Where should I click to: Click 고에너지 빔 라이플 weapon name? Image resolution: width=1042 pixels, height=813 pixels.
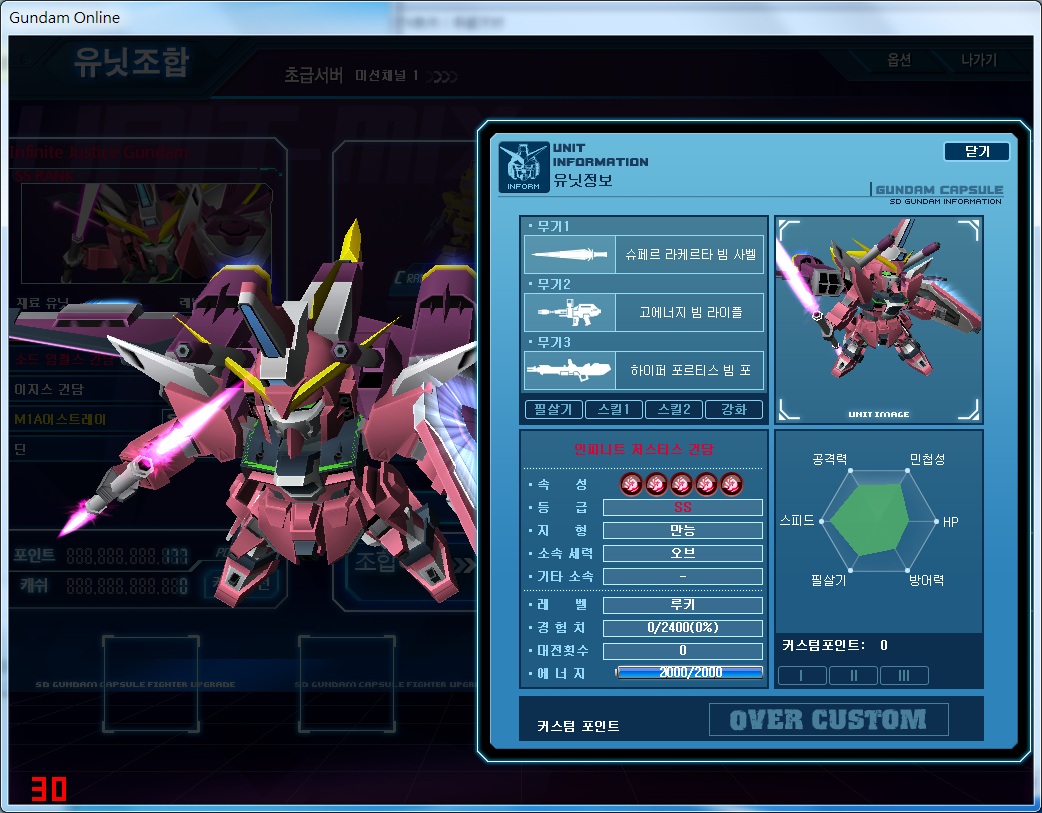[690, 312]
